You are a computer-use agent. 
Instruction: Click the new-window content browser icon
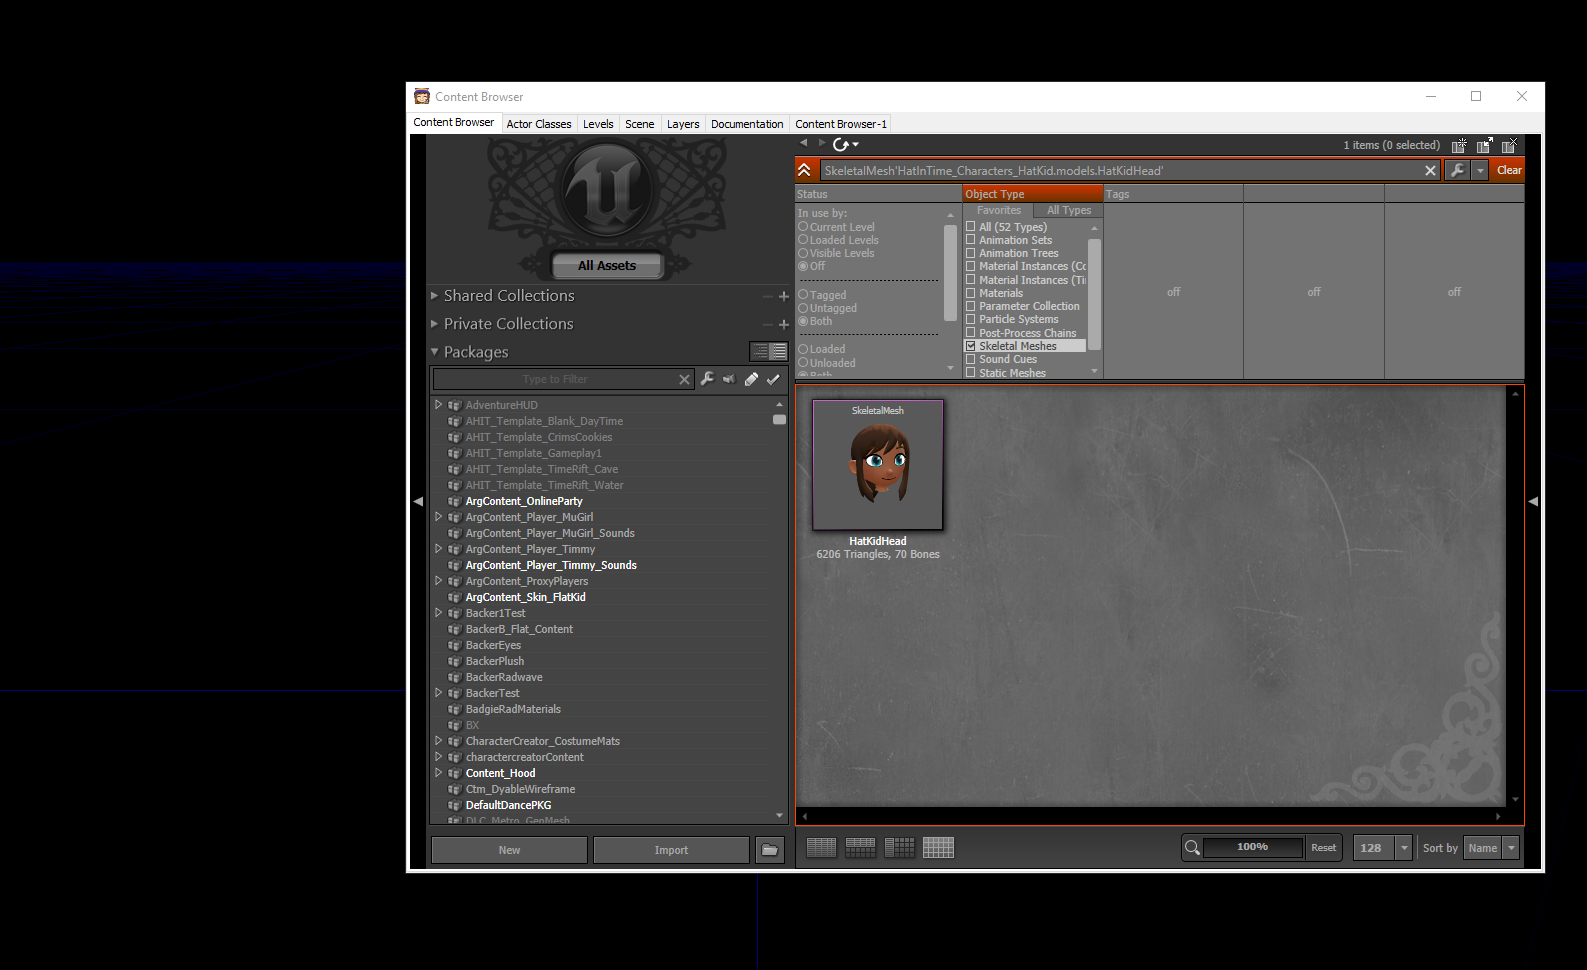pyautogui.click(x=1459, y=145)
